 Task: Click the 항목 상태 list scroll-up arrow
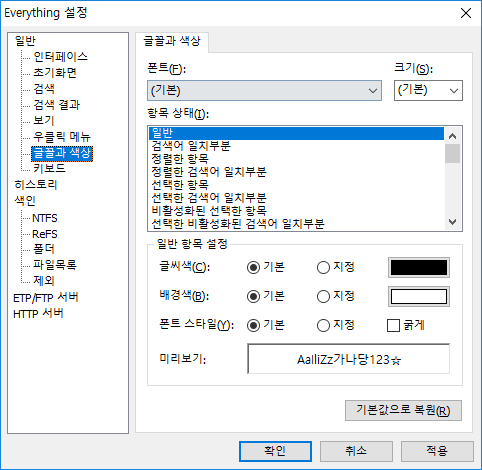(x=452, y=136)
